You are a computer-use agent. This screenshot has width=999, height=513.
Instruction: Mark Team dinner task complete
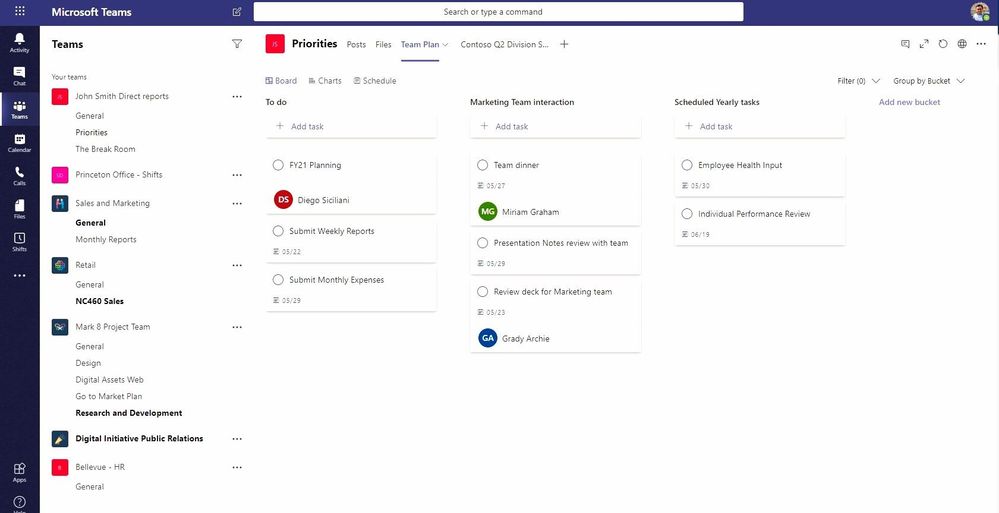click(x=482, y=165)
